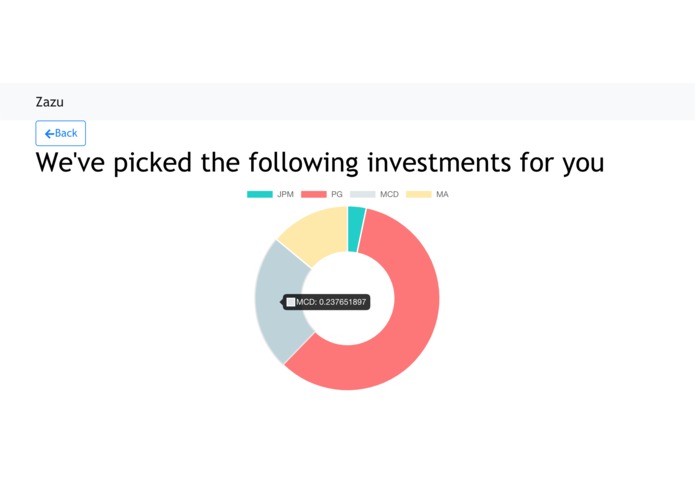Click the MA legend label
Image resolution: width=695 pixels, height=494 pixels.
[x=442, y=194]
